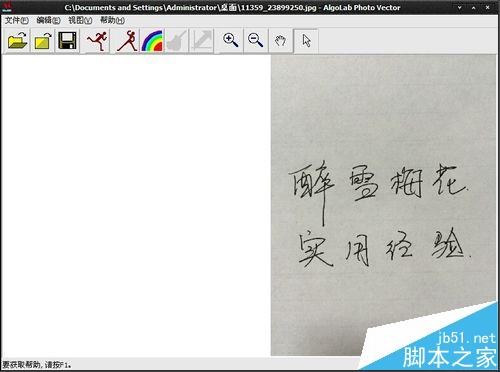Open the 帮助 menu
Screen dimensions: 500x372
(x=112, y=20)
